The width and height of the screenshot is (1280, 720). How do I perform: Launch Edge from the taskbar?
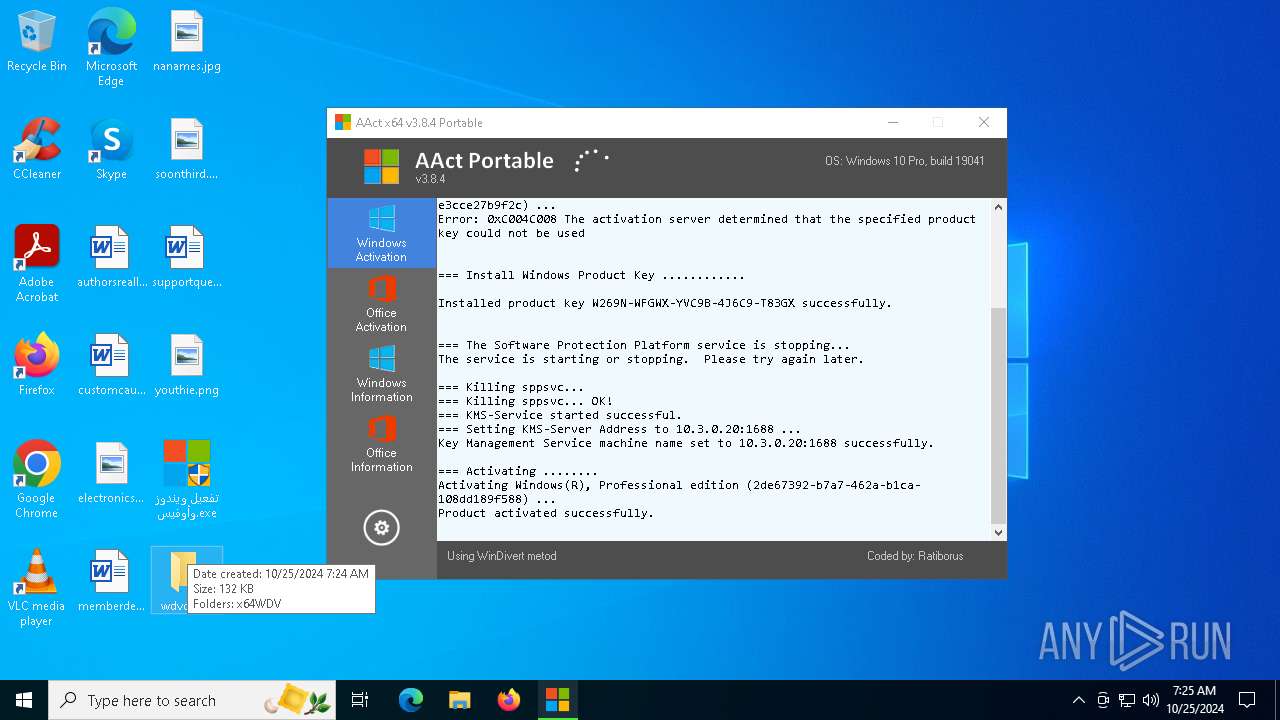(x=410, y=700)
